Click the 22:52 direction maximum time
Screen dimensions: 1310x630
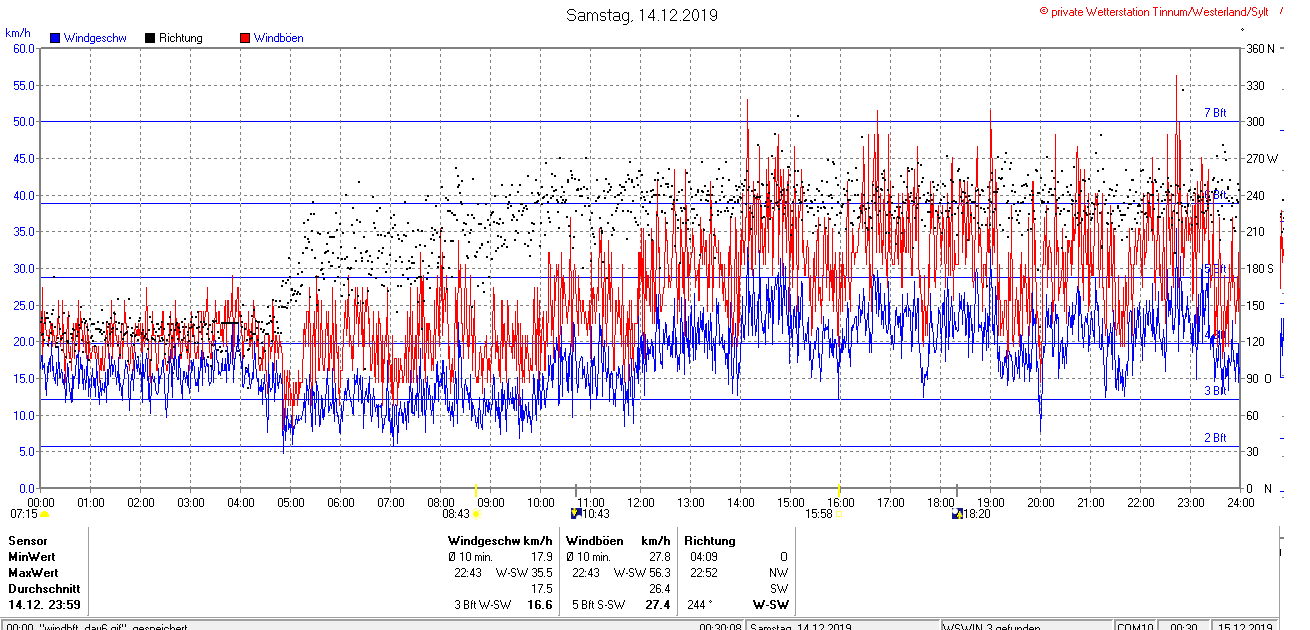(x=704, y=573)
